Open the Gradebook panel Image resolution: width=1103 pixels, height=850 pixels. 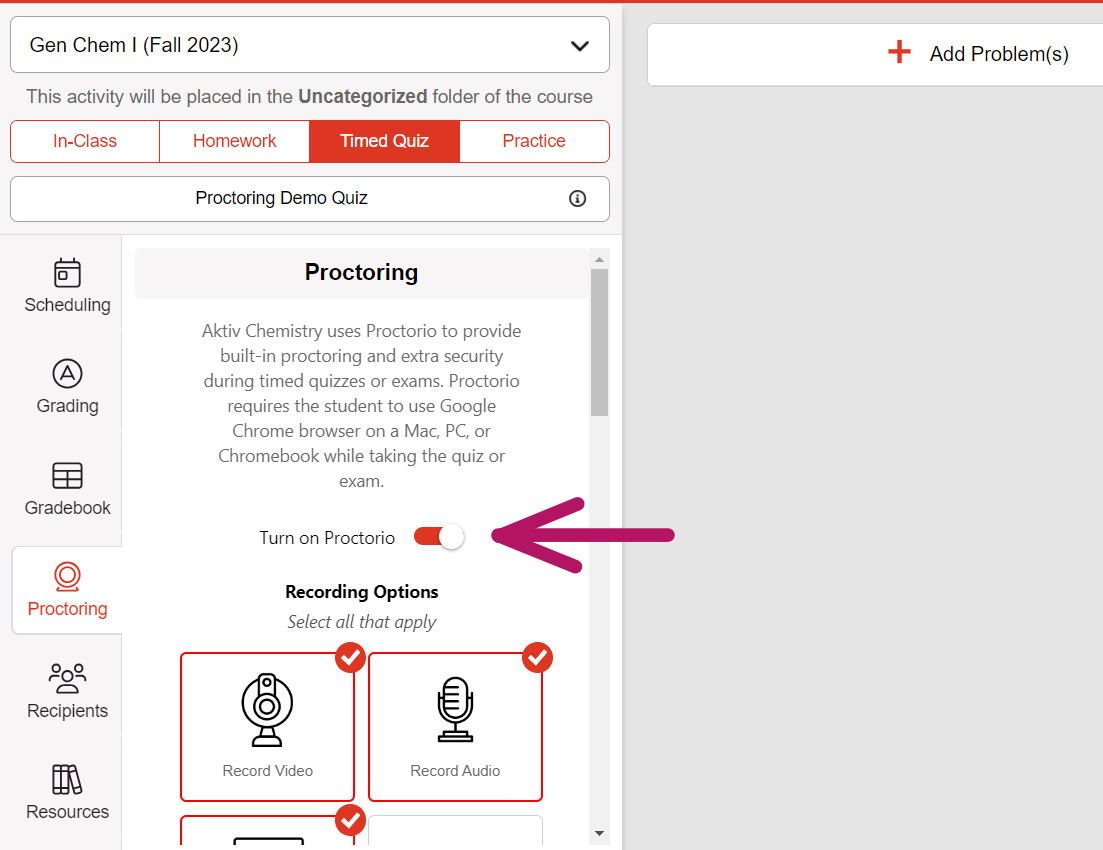67,489
